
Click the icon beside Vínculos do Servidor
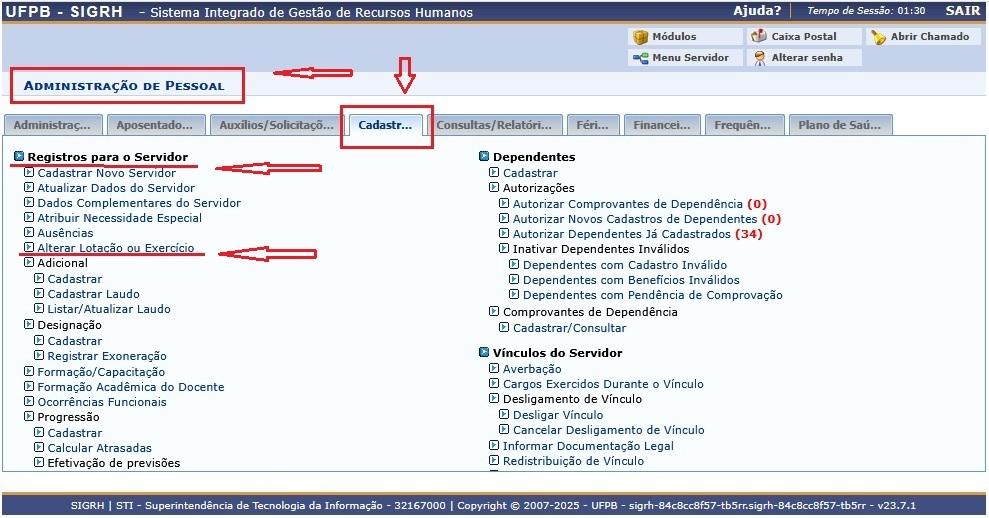tap(484, 353)
